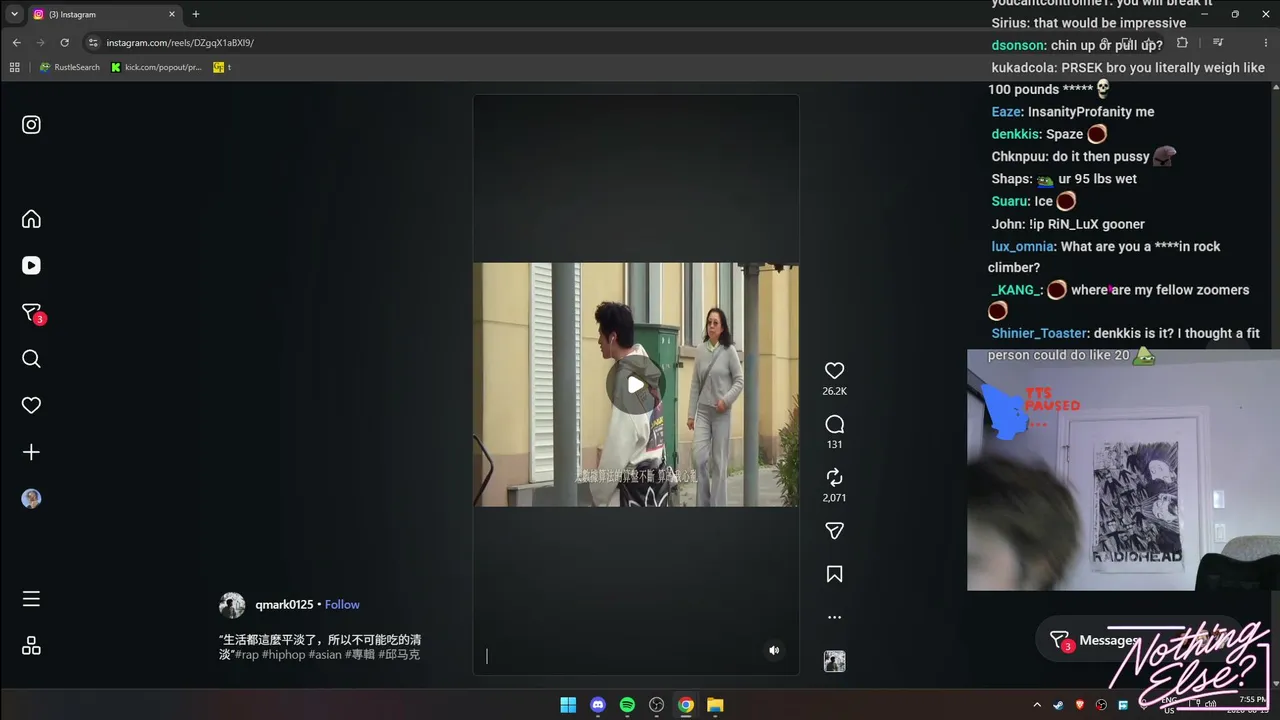This screenshot has height=720, width=1280.
Task: Open Search in the Instagram sidebar
Action: click(31, 359)
